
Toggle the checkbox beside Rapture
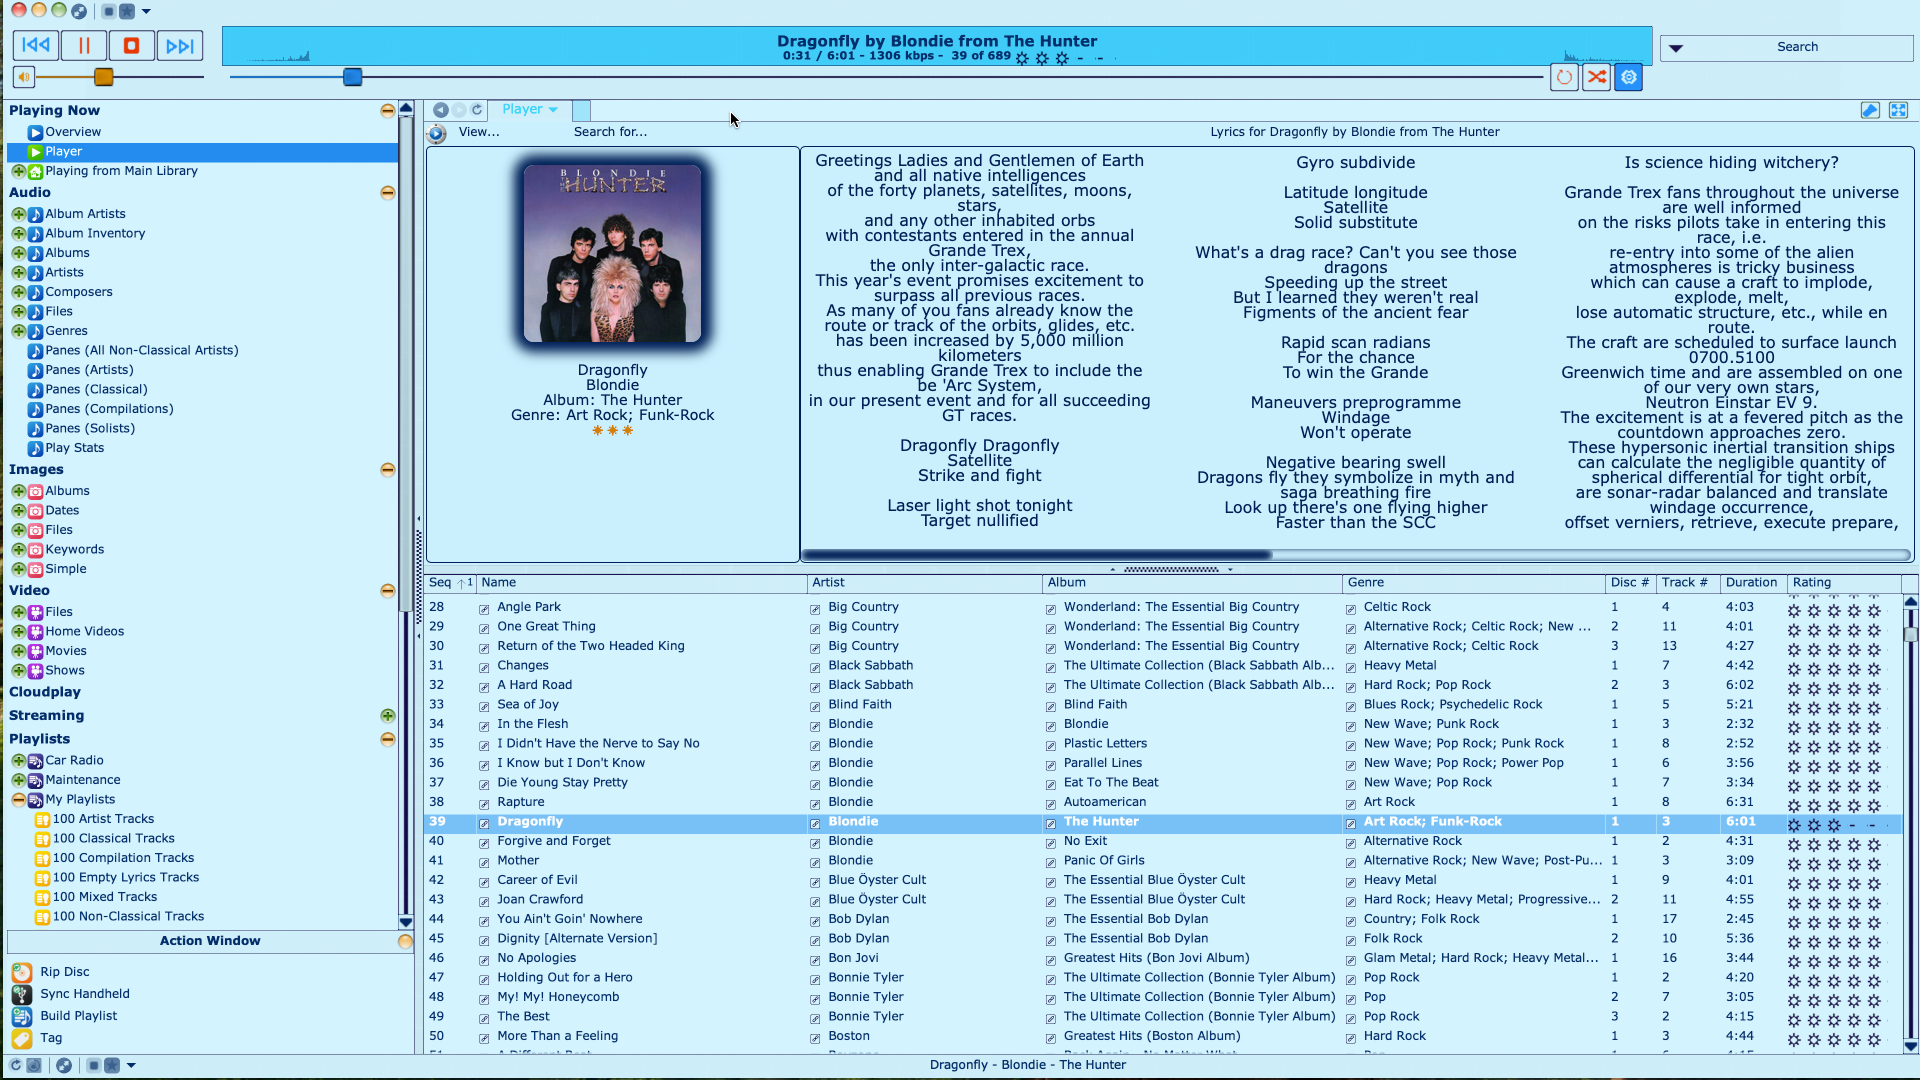click(484, 804)
